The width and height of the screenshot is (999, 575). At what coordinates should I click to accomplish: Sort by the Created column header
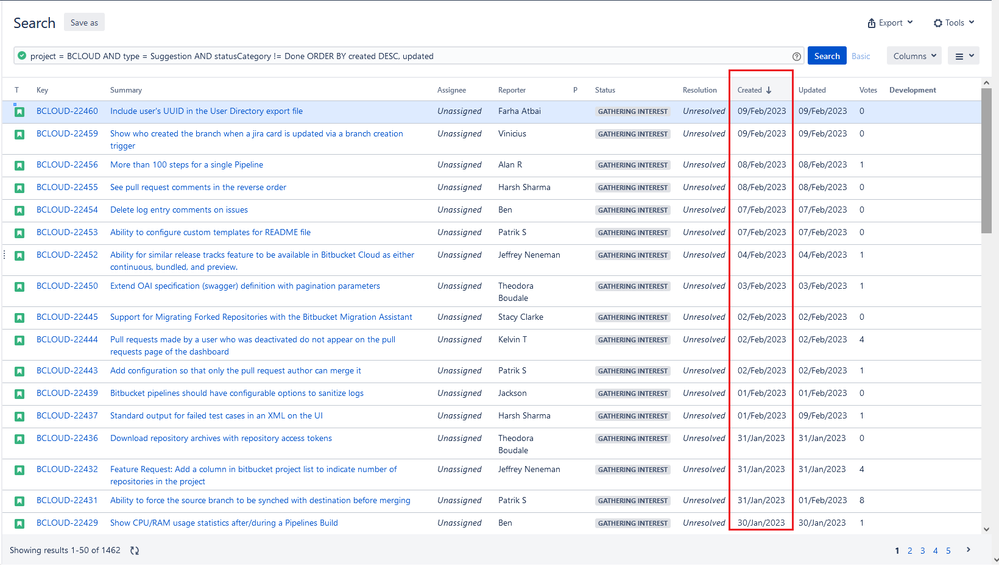[x=754, y=90]
